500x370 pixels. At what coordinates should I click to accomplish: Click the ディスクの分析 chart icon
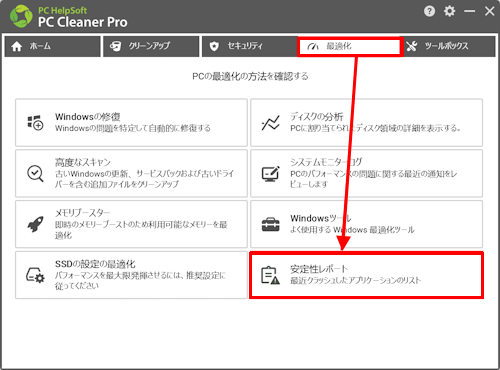[270, 123]
